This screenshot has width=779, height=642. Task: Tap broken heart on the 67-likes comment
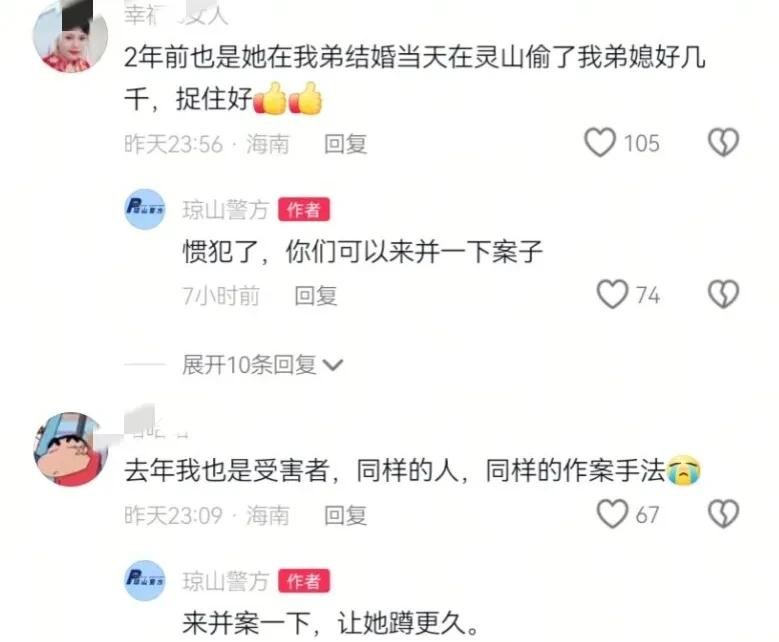pos(723,514)
